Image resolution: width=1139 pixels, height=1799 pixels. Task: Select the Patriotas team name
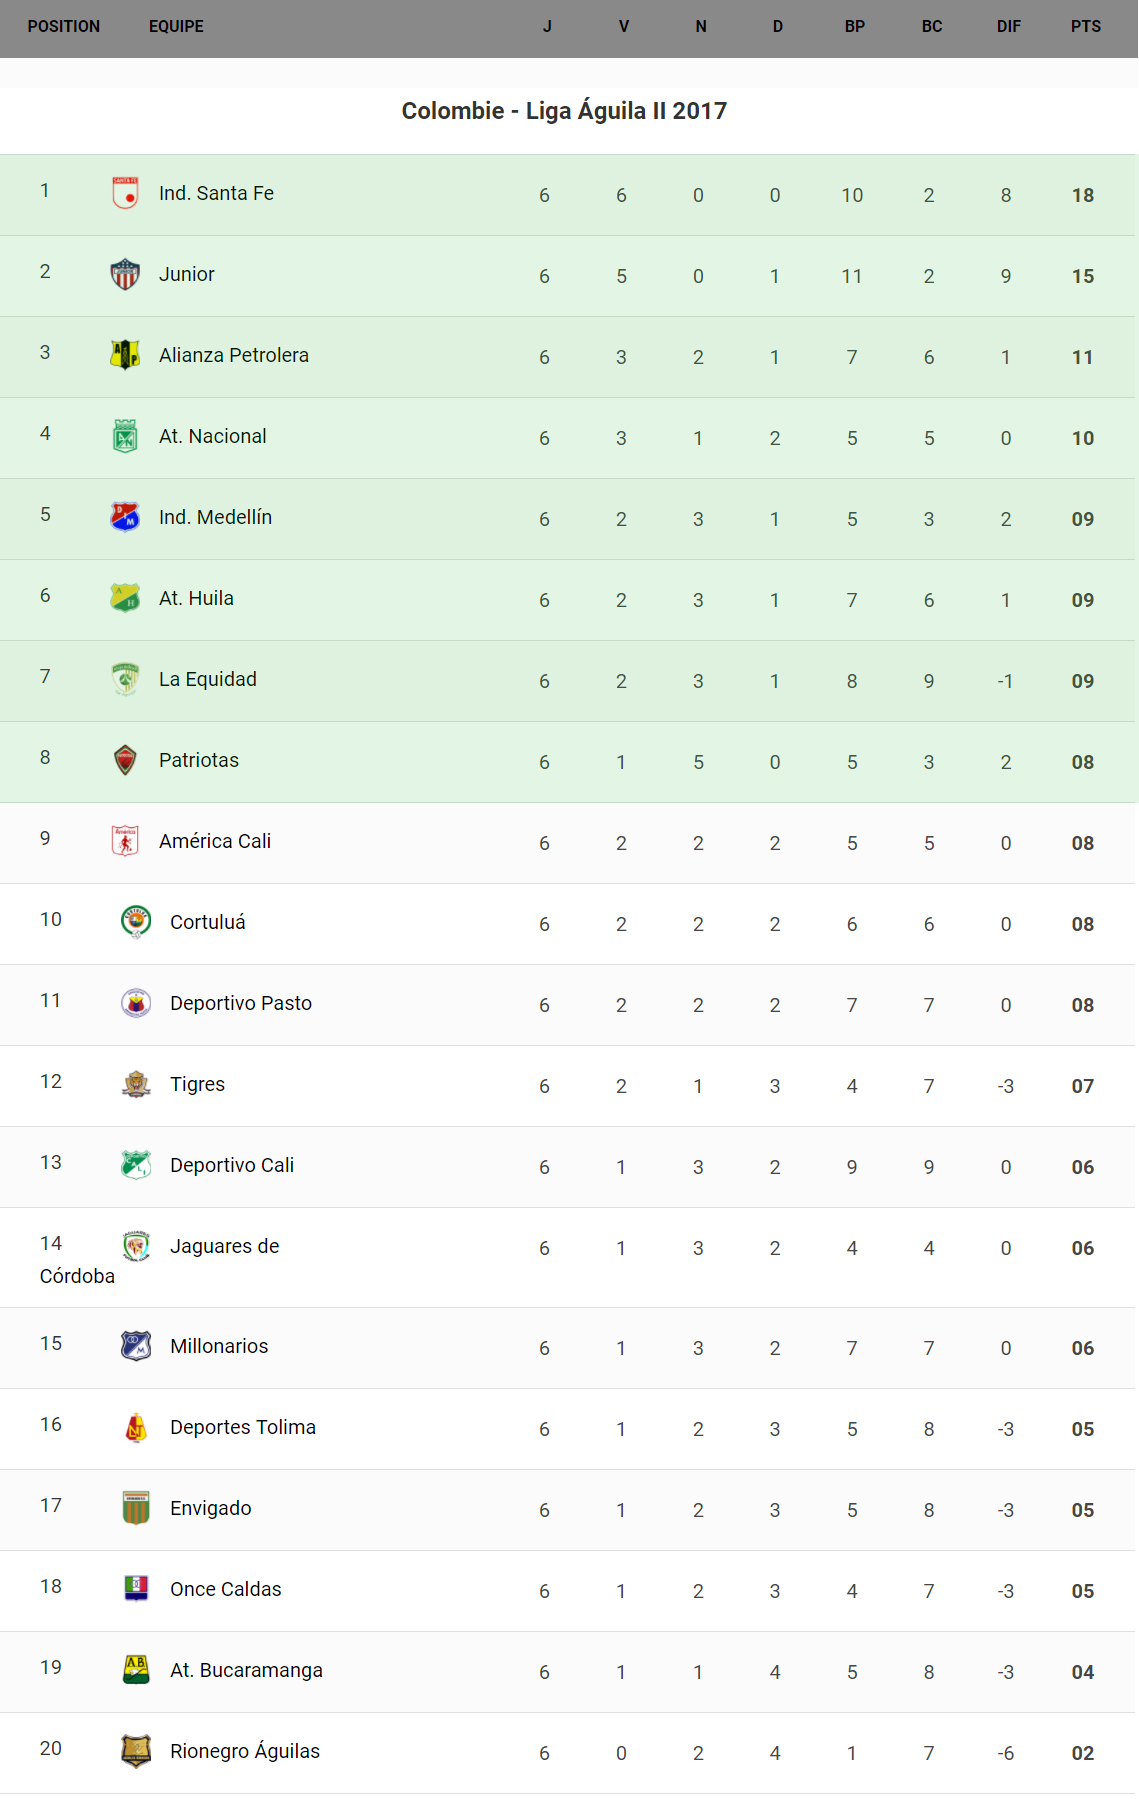199,760
